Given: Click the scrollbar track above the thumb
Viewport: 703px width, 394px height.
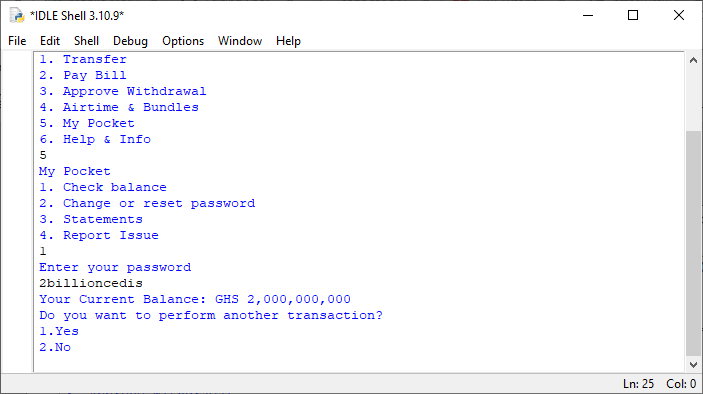Looking at the screenshot, I should pyautogui.click(x=693, y=99).
